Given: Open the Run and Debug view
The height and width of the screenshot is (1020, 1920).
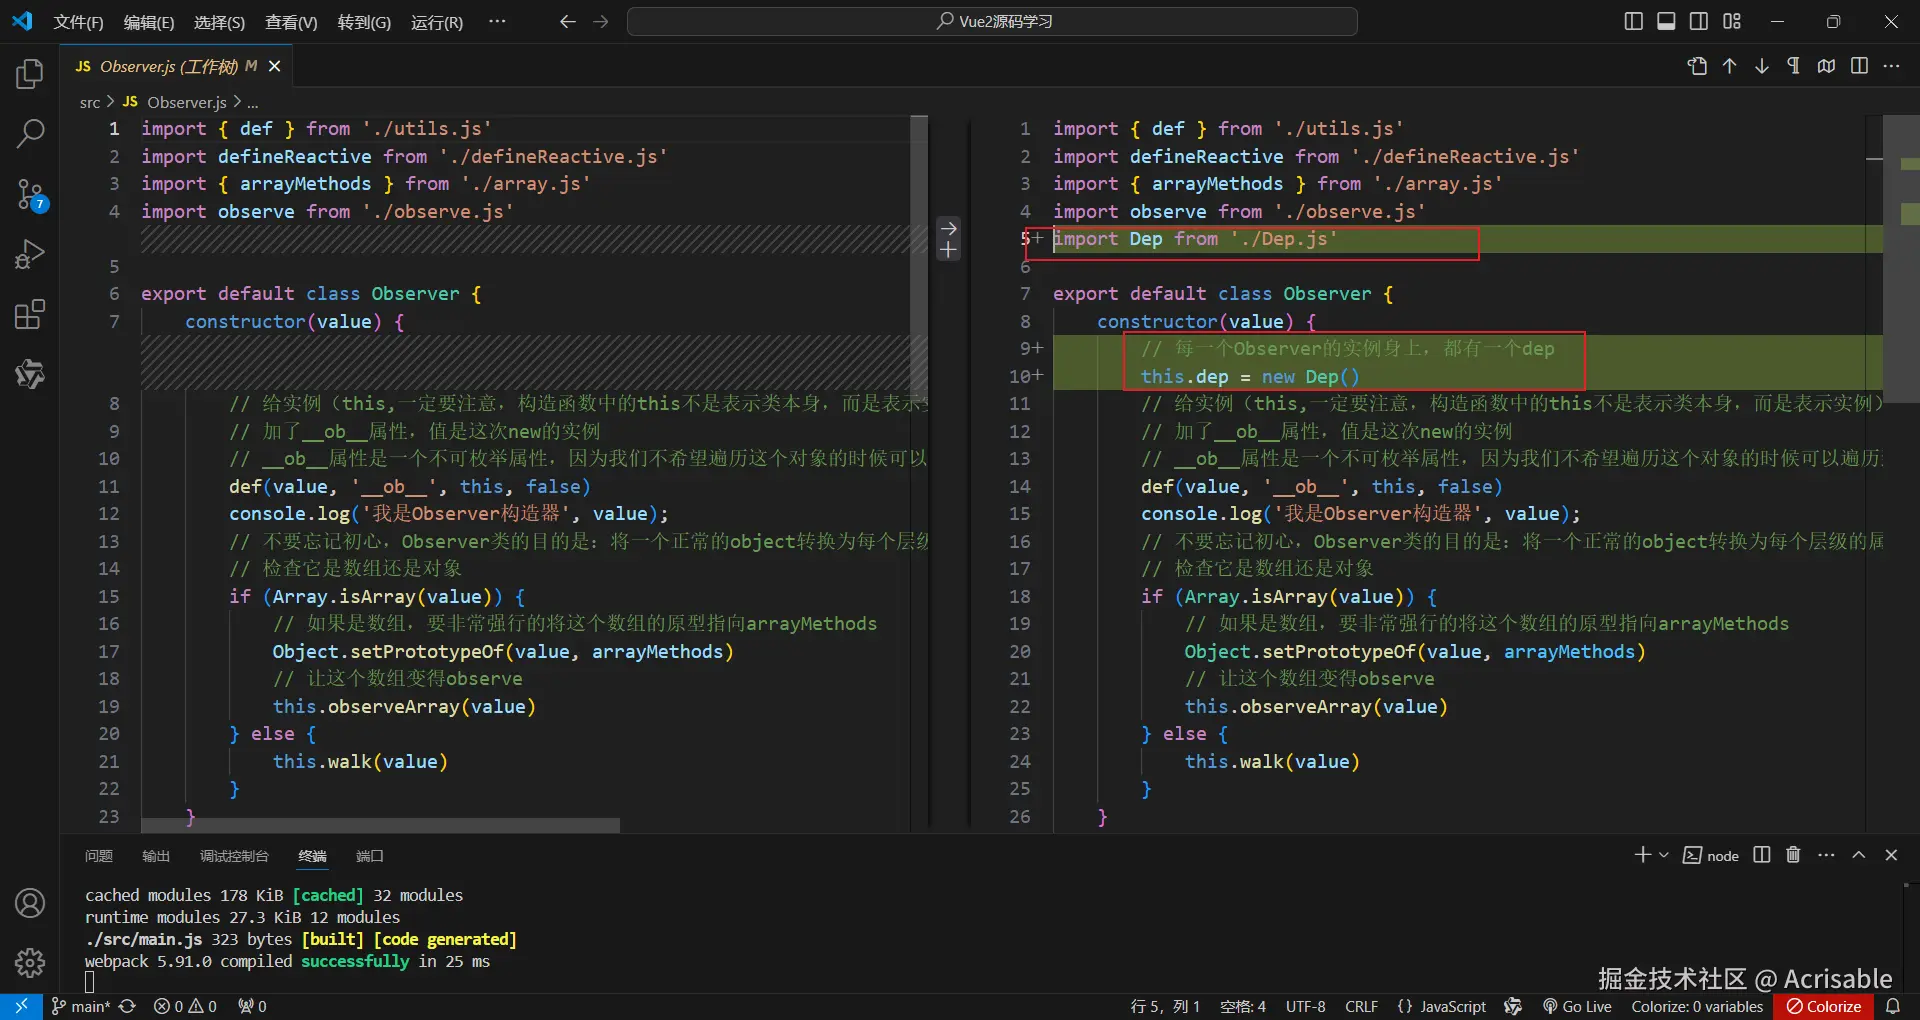Looking at the screenshot, I should (x=30, y=255).
